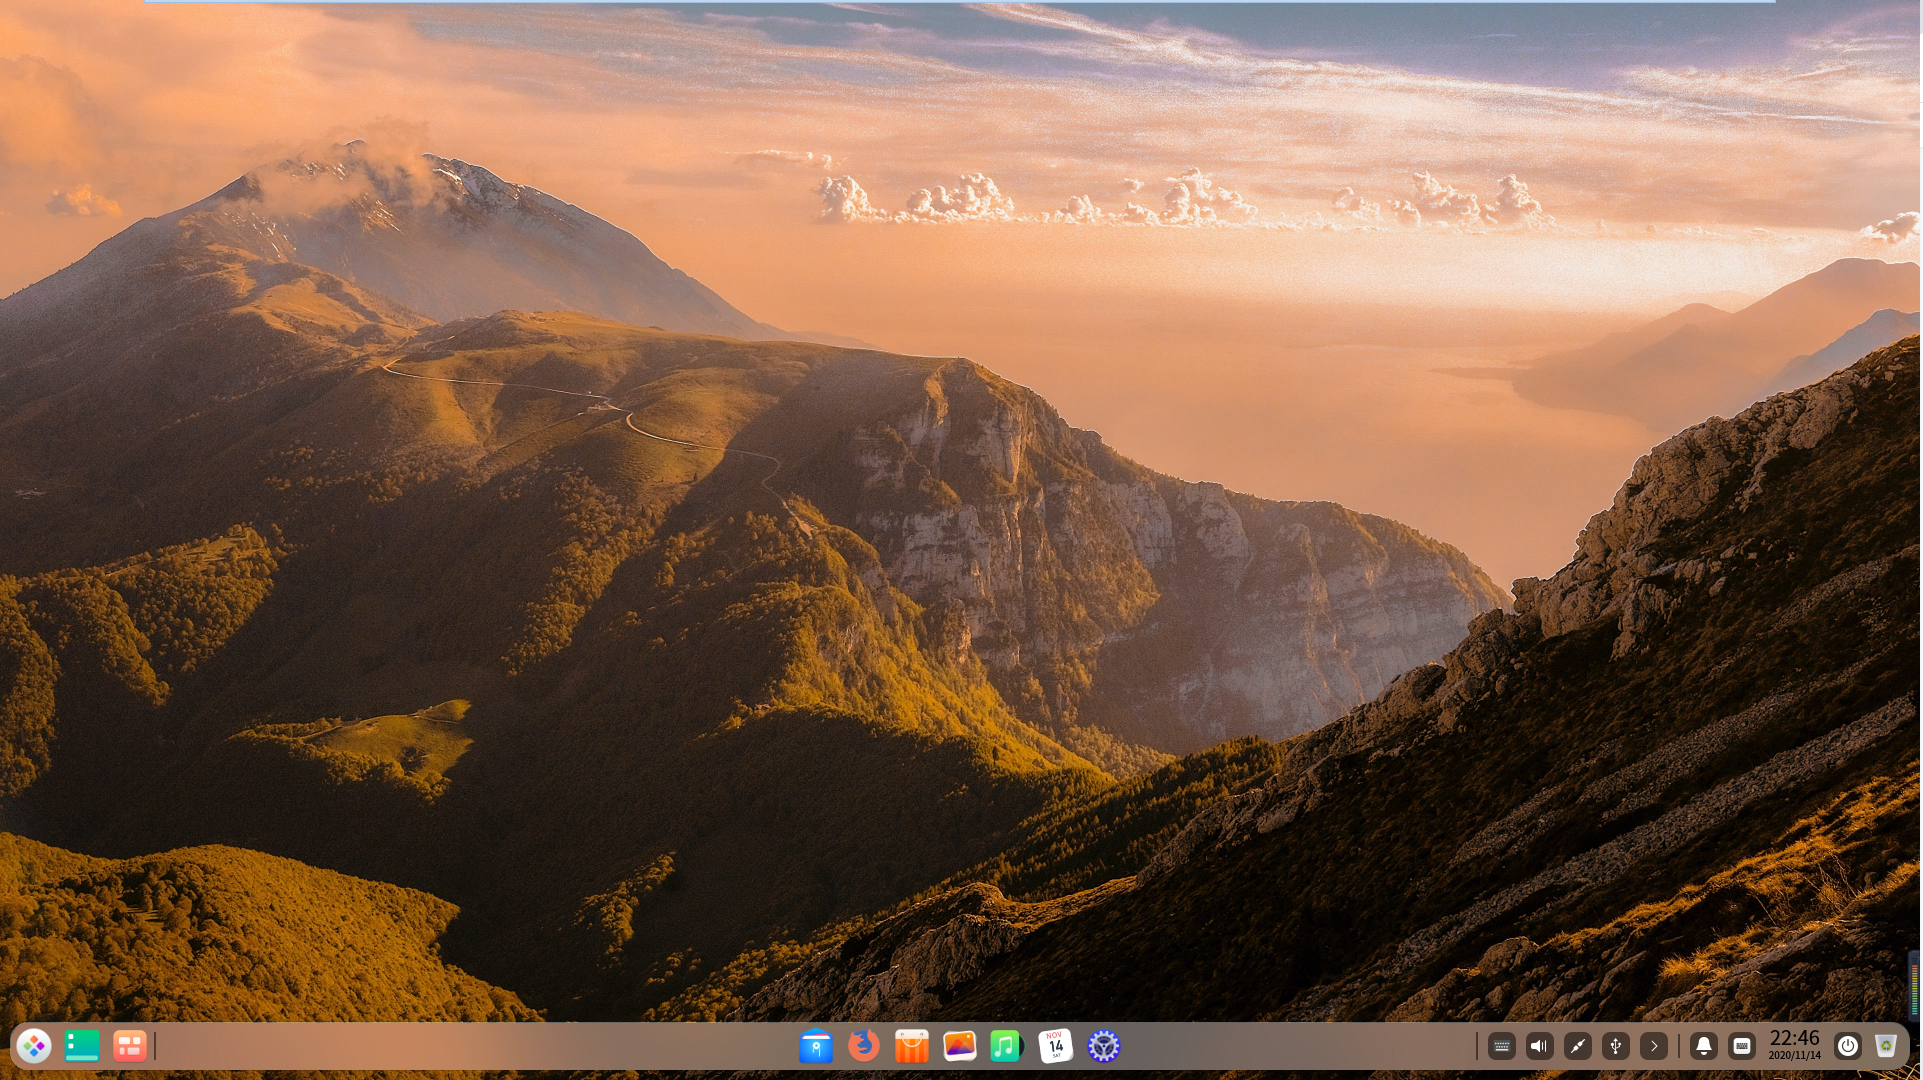Open the app Launcher
1923x1080 pixels.
pyautogui.click(x=33, y=1046)
